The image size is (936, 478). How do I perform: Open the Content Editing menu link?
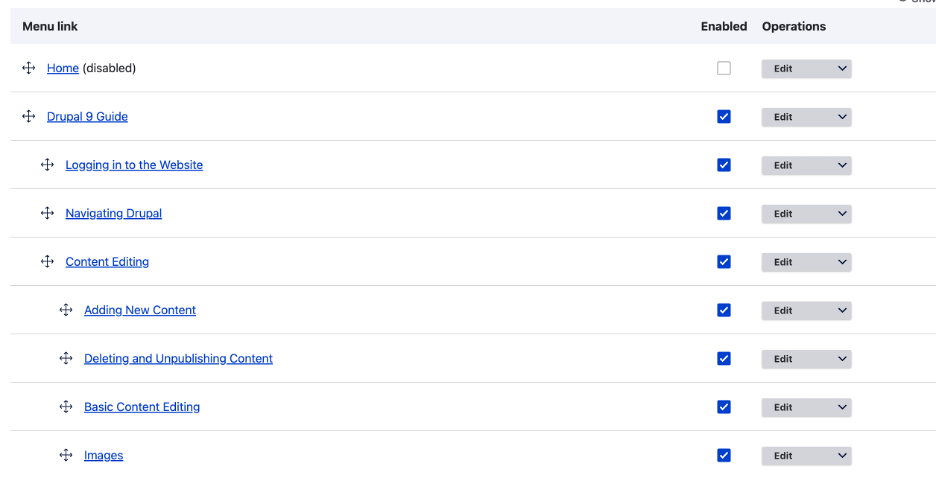tap(107, 262)
